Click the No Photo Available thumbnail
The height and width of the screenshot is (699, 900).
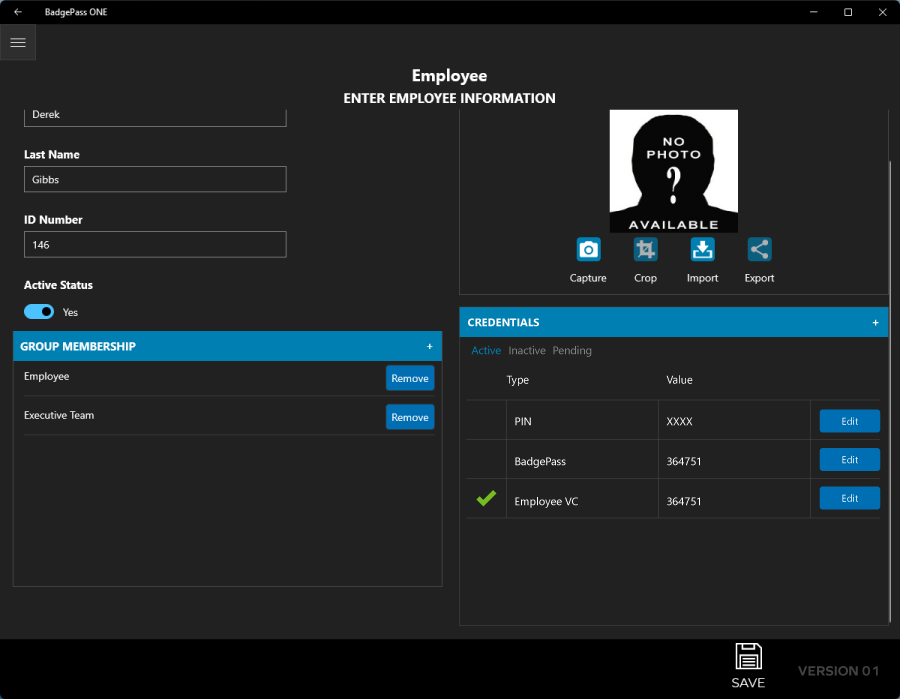(673, 171)
